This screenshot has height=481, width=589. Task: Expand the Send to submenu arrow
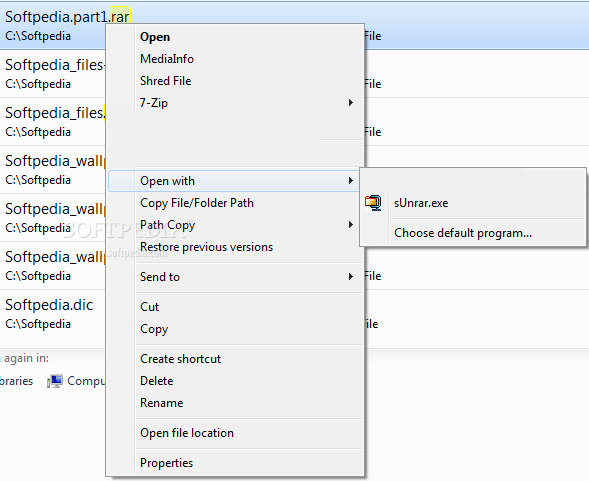[350, 277]
